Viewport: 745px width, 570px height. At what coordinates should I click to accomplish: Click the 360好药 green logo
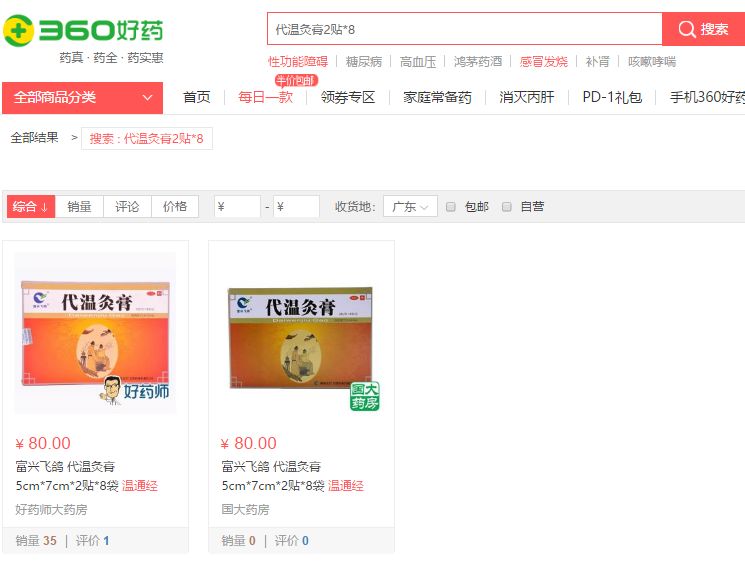click(x=83, y=30)
